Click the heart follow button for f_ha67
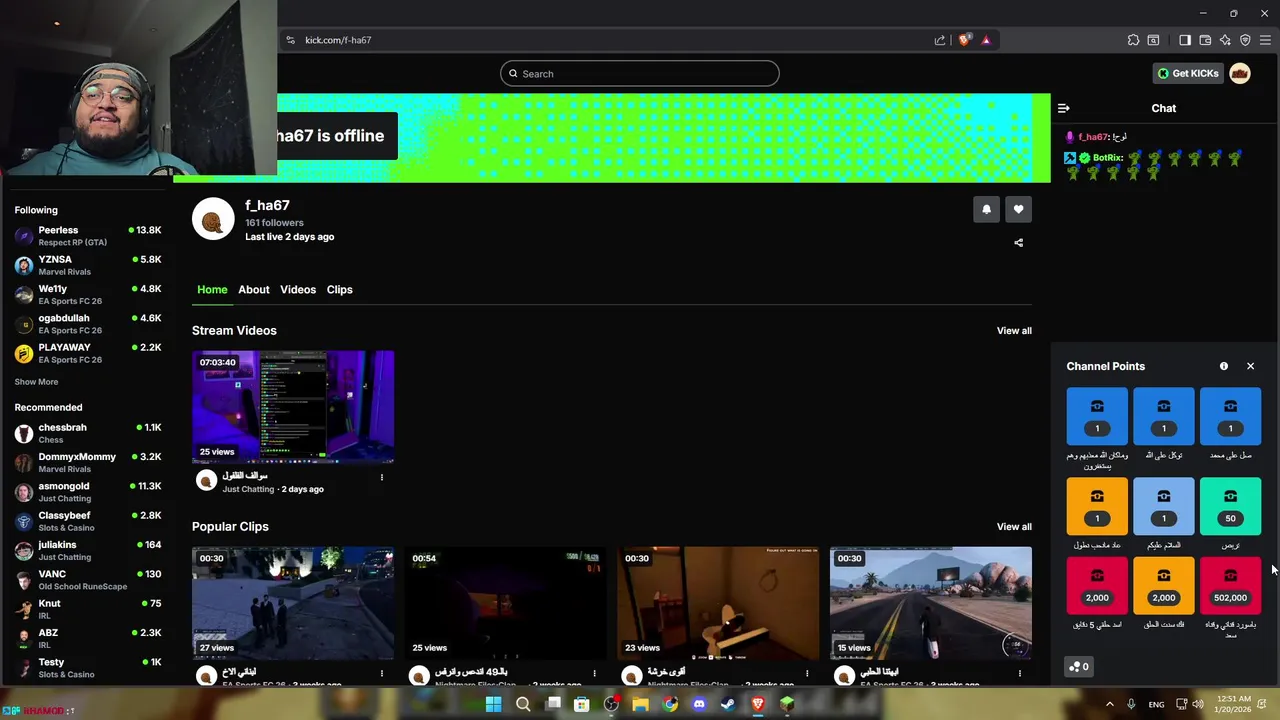This screenshot has width=1280, height=720. pyautogui.click(x=1018, y=209)
